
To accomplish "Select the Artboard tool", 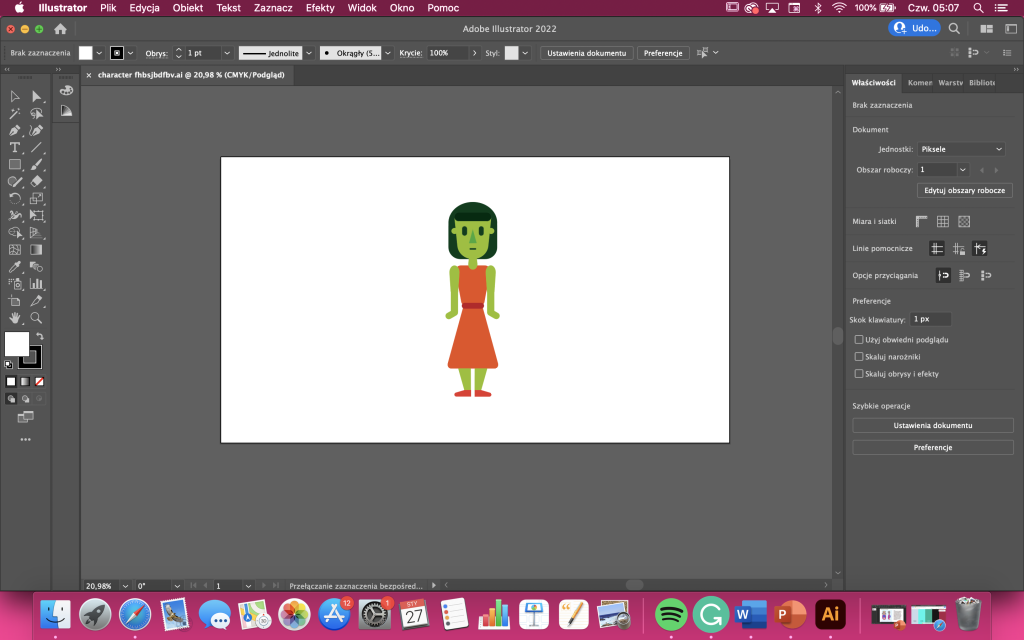I will (14, 301).
